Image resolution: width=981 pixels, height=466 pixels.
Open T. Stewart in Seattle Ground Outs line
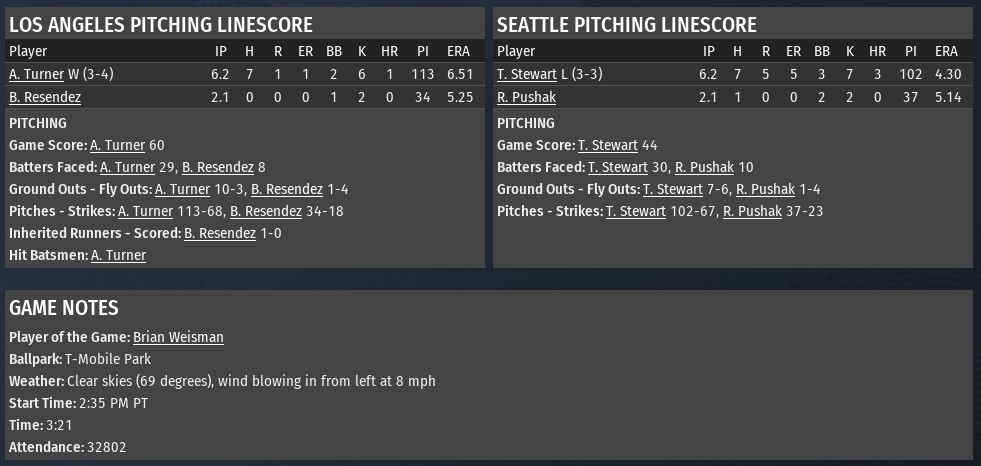pos(672,189)
